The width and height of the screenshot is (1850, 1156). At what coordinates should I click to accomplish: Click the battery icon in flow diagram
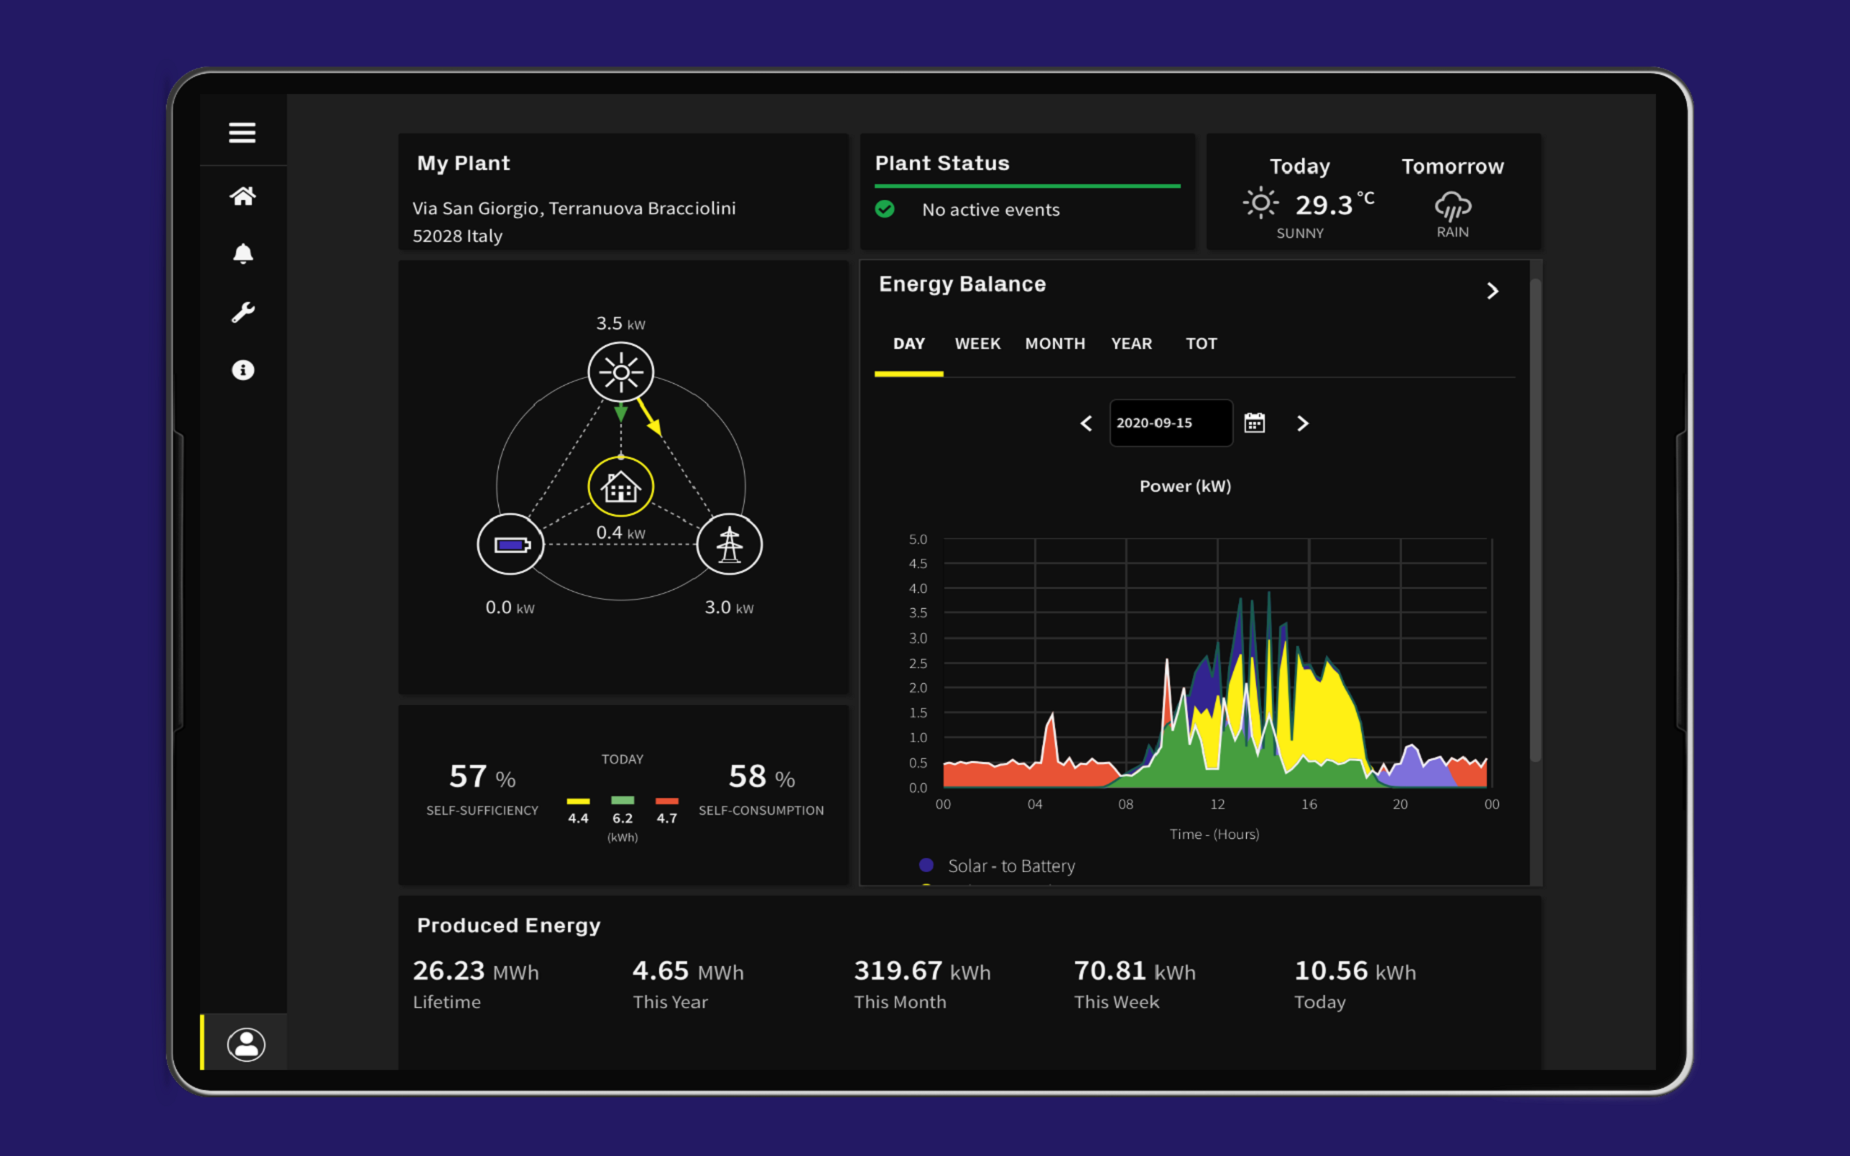511,545
